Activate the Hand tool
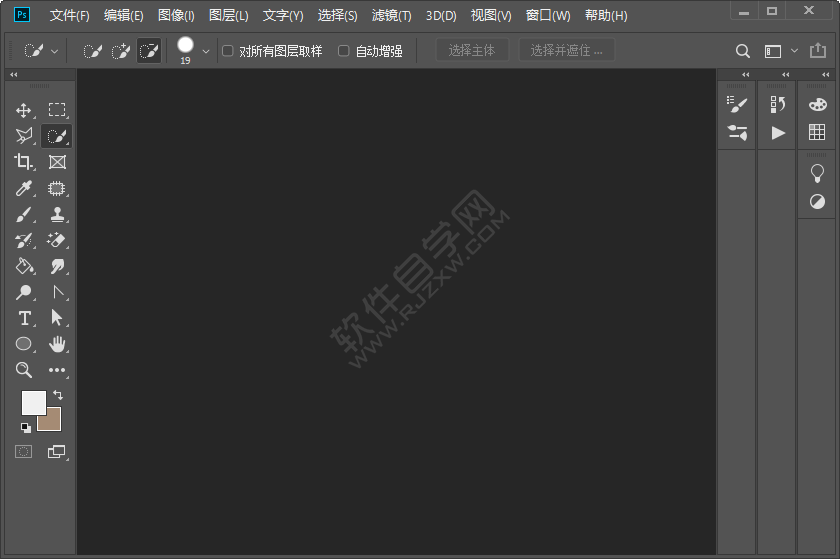 click(57, 344)
